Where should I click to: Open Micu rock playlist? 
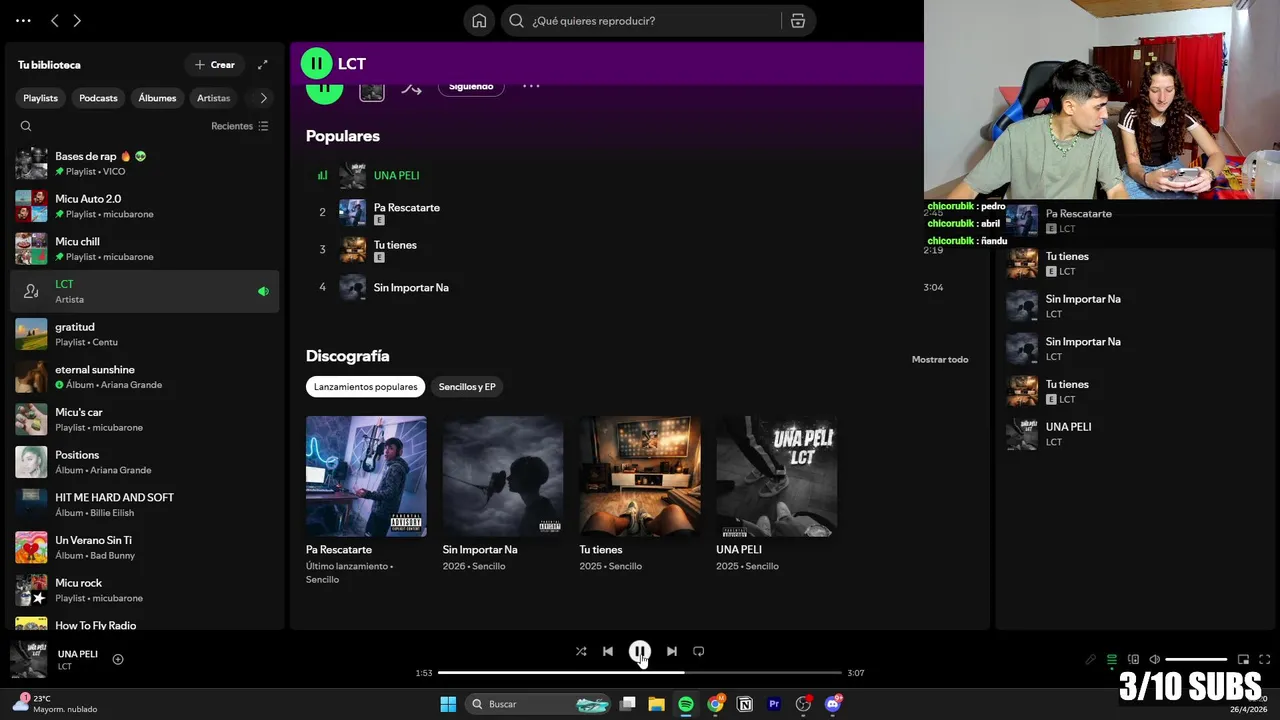point(145,590)
